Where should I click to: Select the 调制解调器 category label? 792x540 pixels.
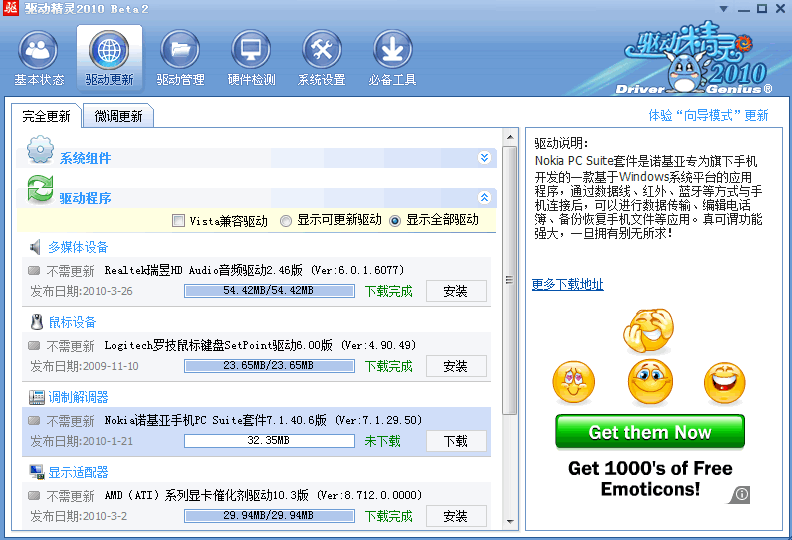[78, 397]
